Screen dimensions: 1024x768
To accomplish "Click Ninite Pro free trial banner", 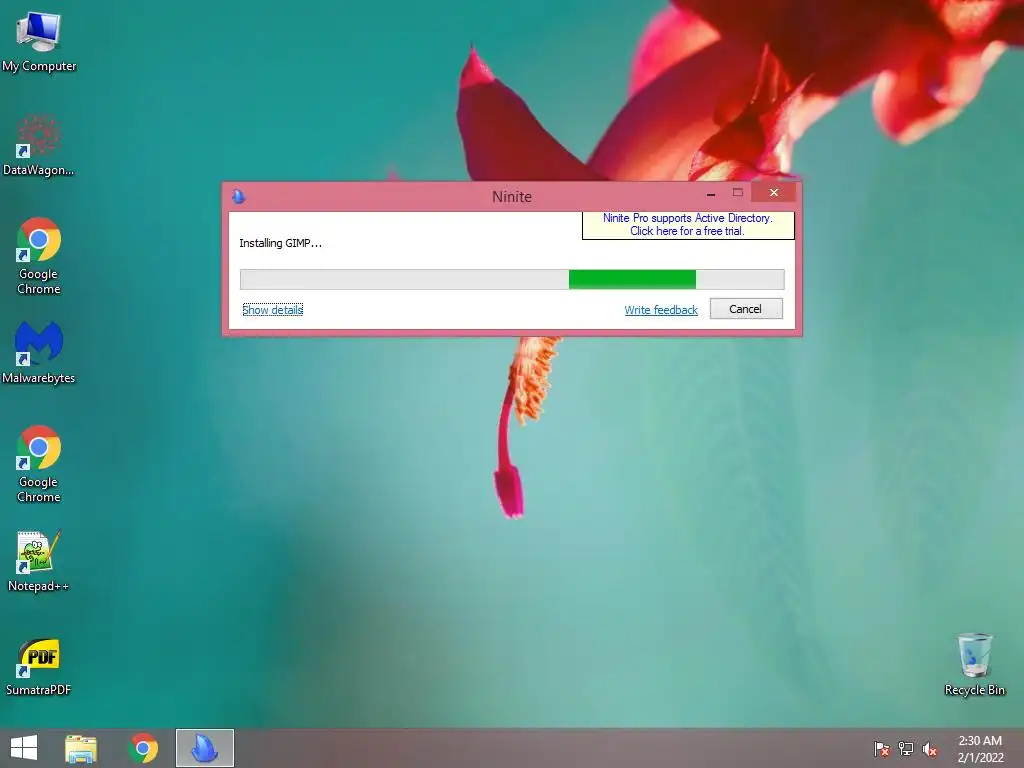I will tap(688, 225).
